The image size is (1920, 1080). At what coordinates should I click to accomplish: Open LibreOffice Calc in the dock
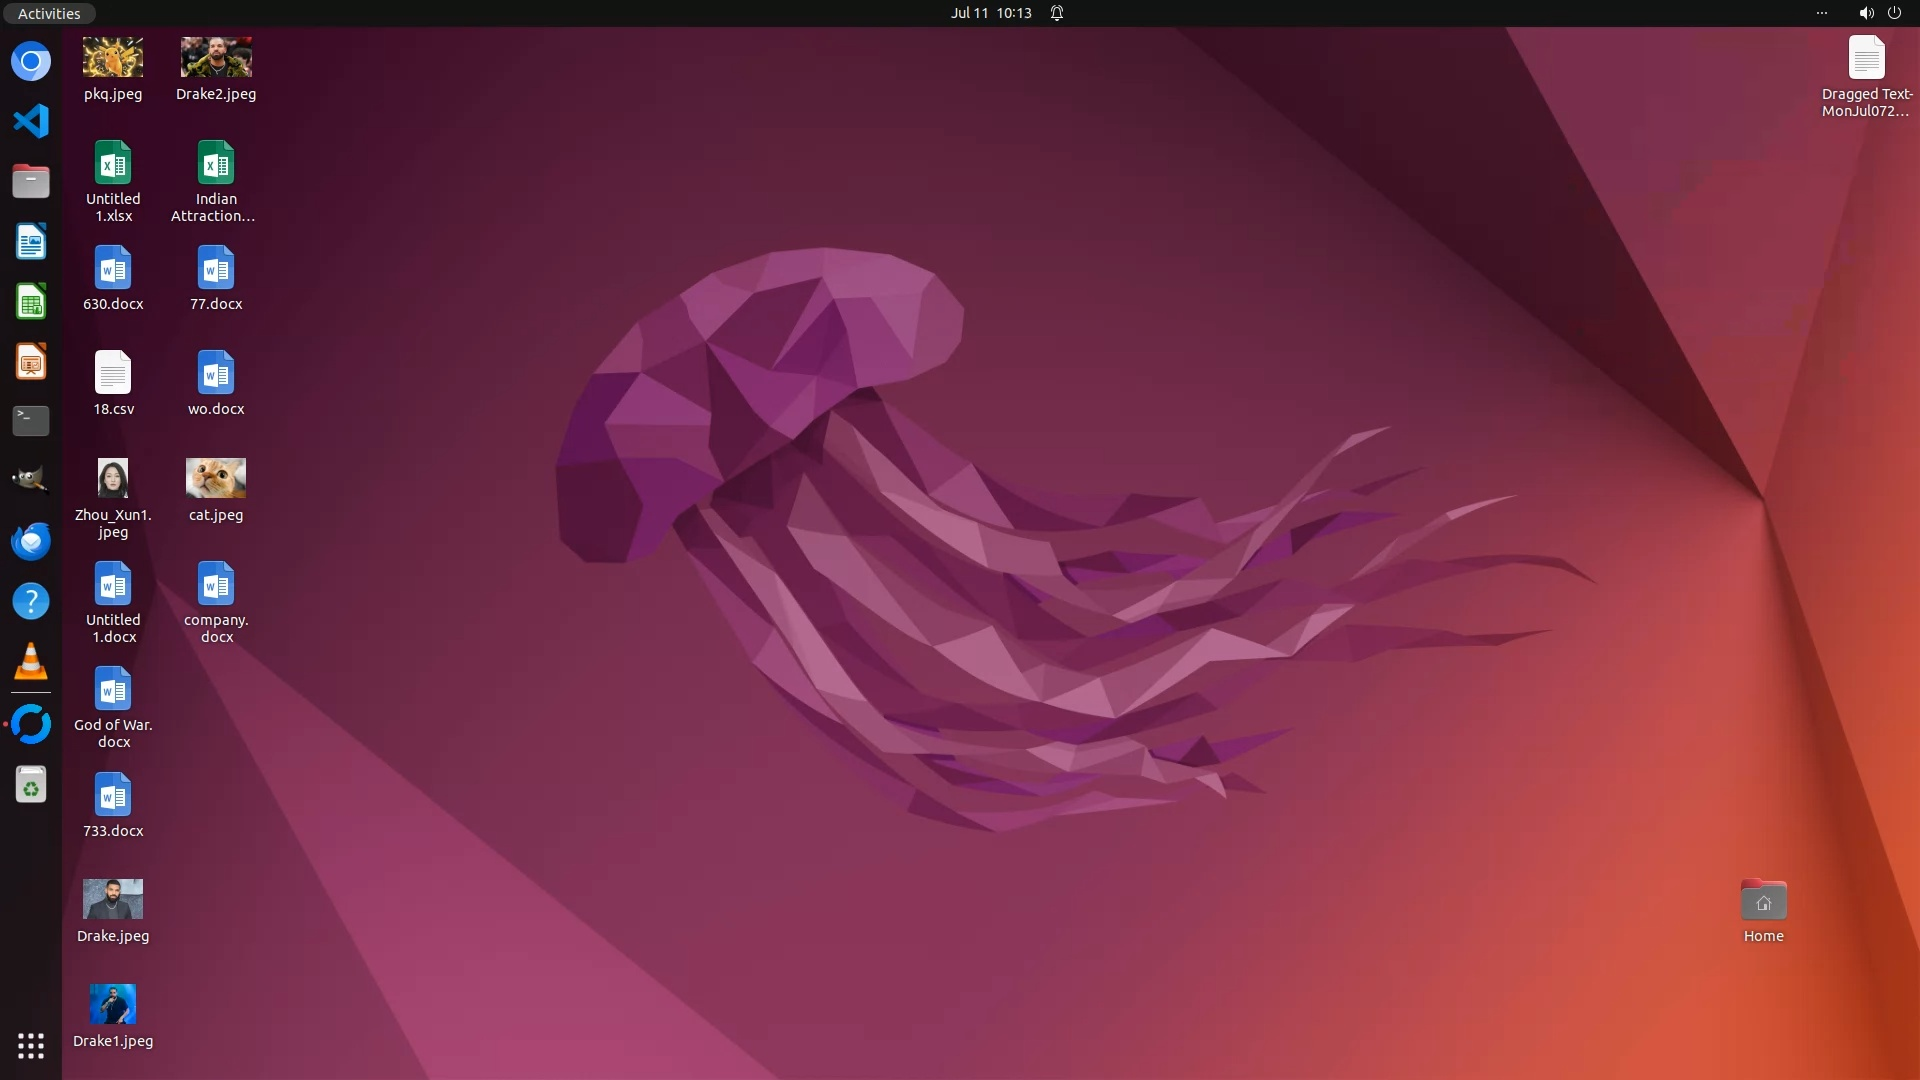point(31,302)
